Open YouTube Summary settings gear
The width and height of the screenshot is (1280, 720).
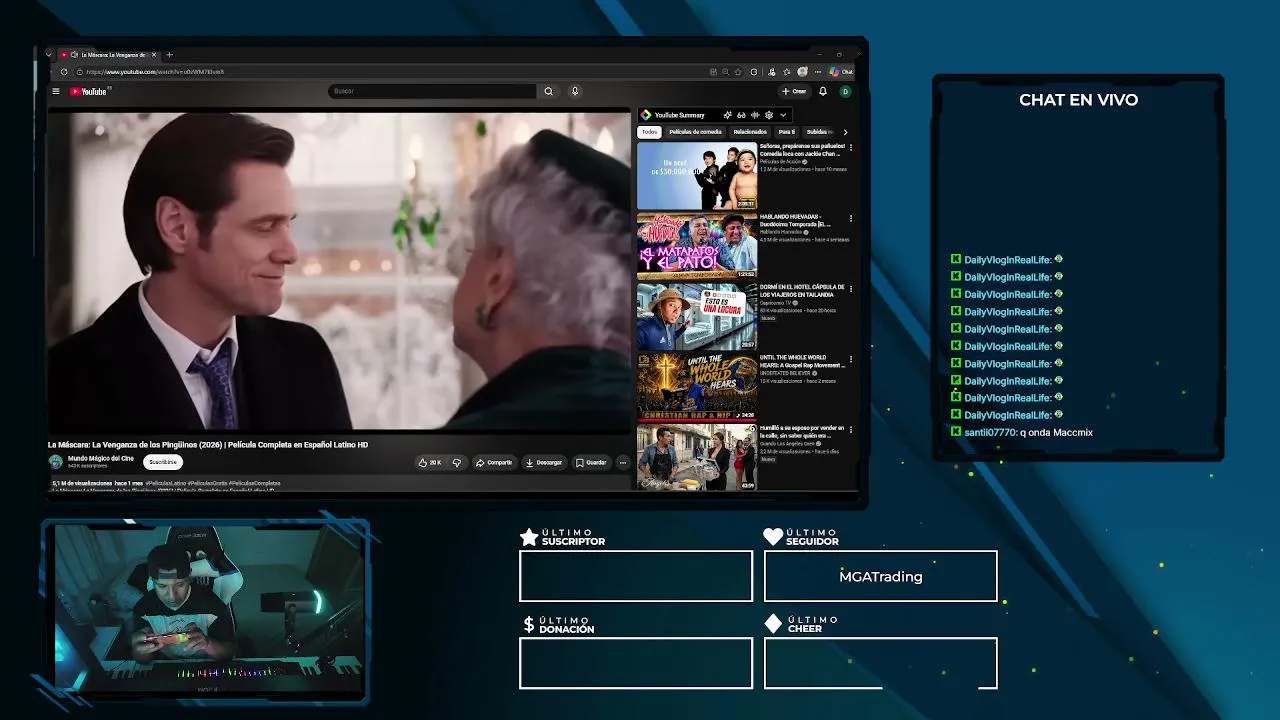tap(769, 115)
